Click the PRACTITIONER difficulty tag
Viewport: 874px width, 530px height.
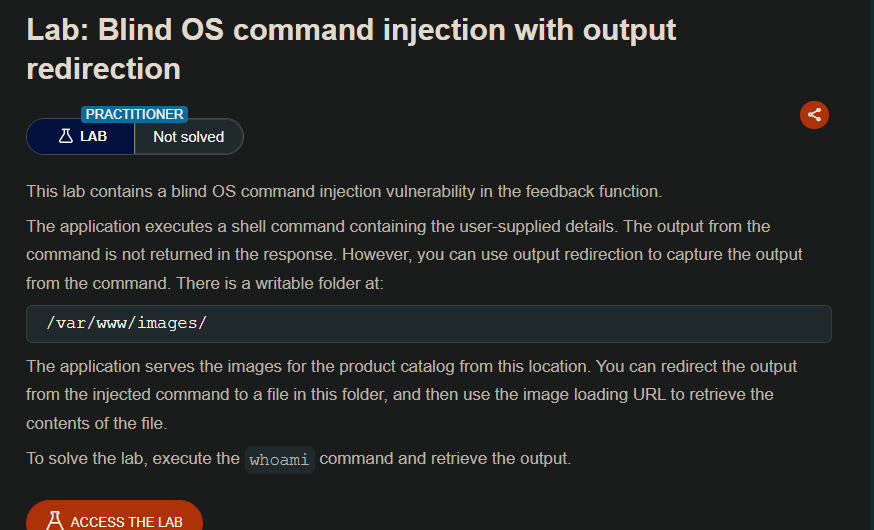[134, 114]
